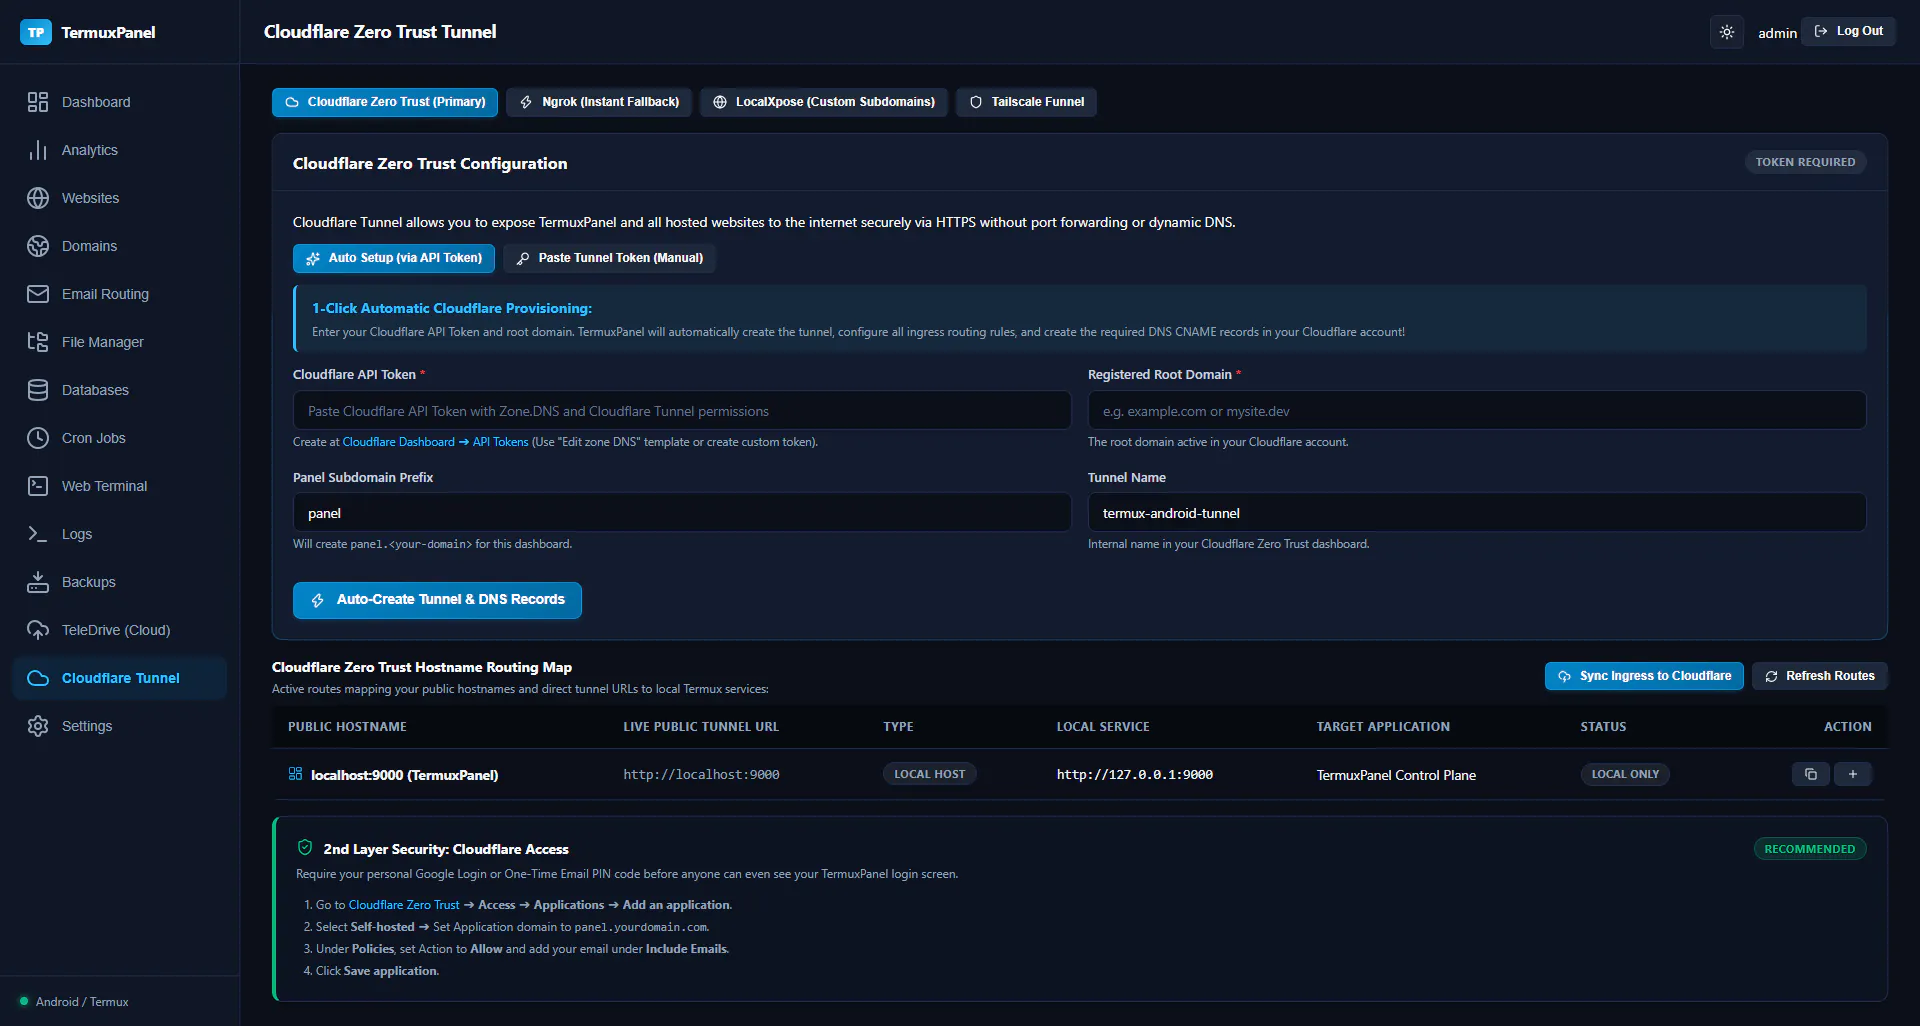The image size is (1920, 1026).
Task: Open the Logs page in the sidebar
Action: click(120, 534)
